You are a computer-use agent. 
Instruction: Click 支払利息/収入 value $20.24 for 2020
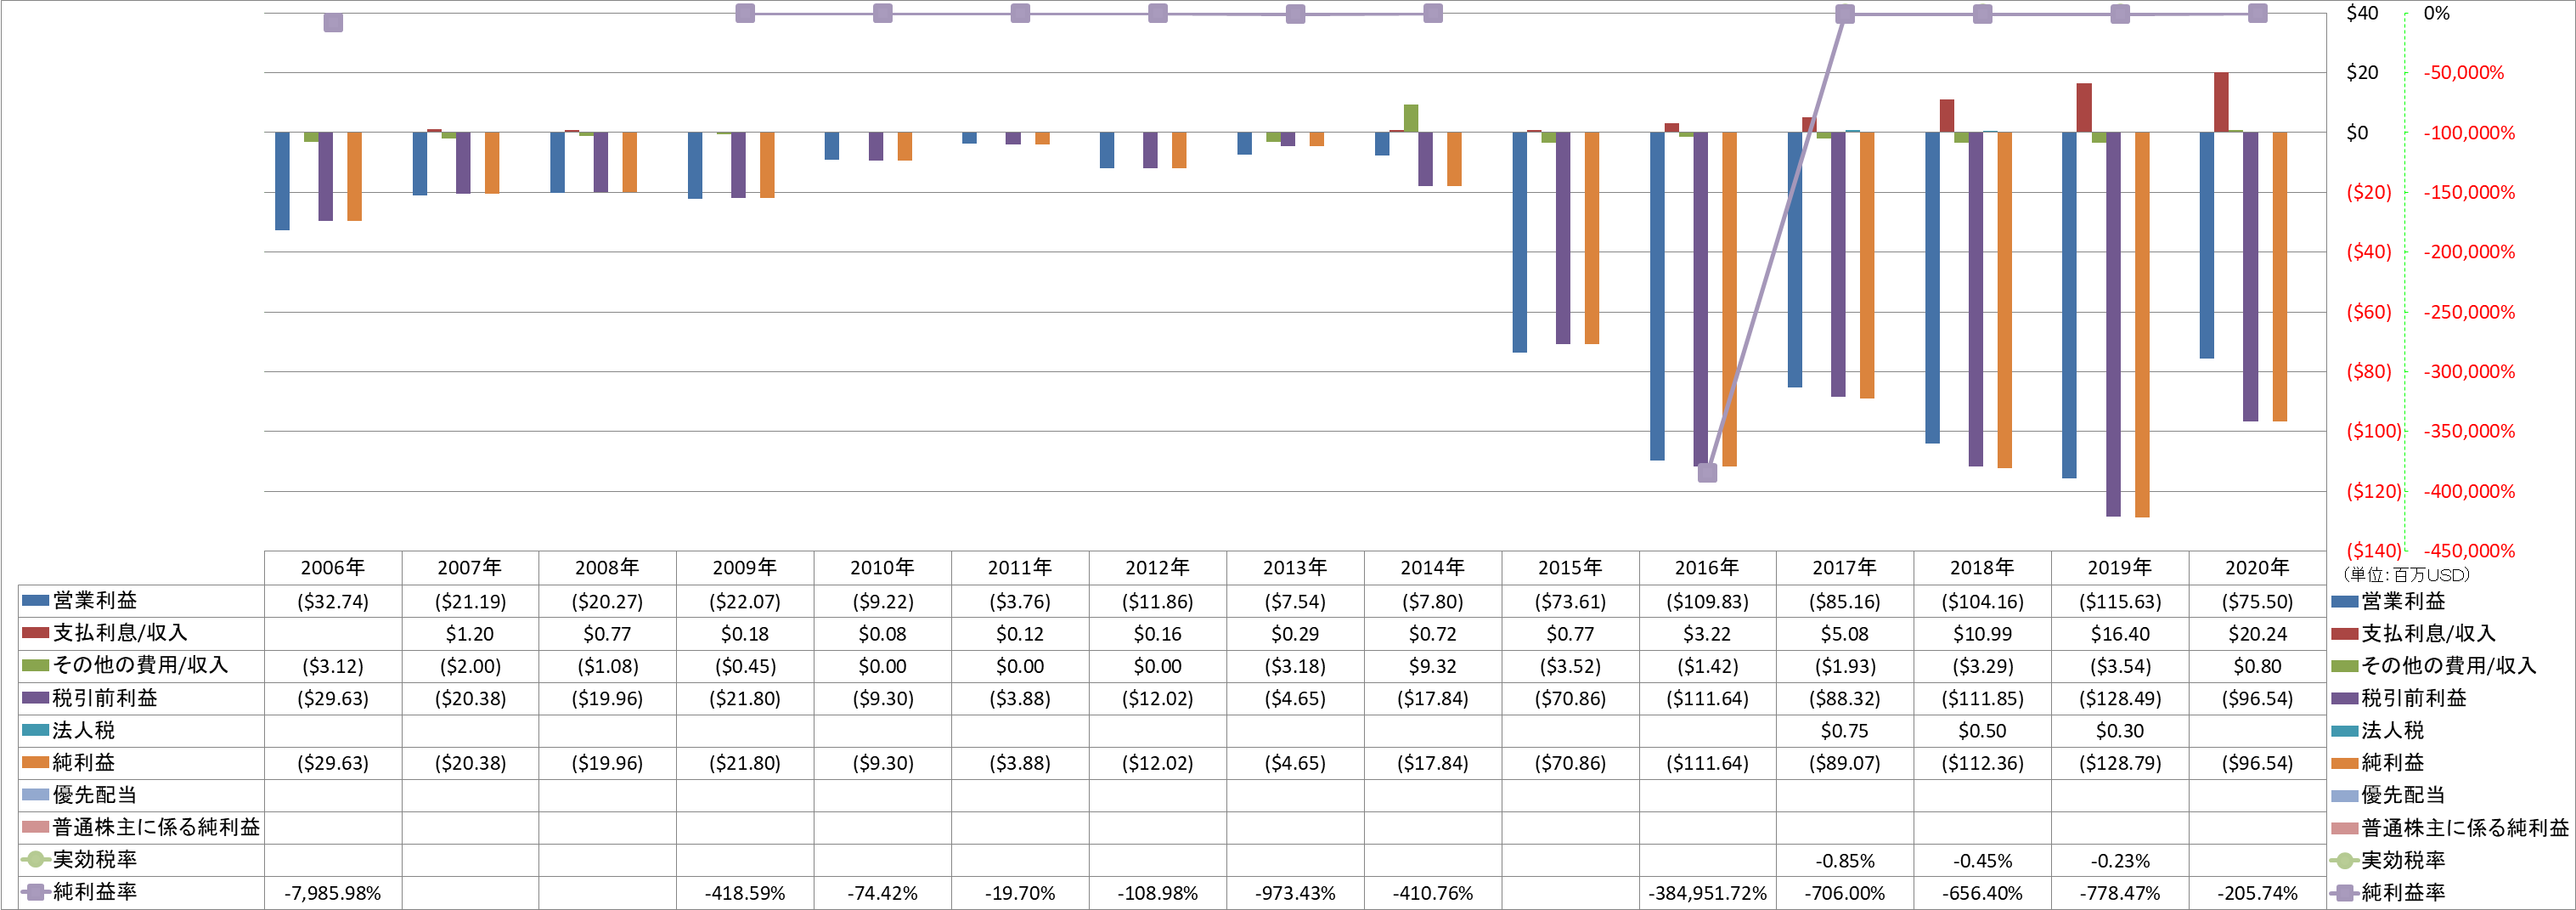point(2257,634)
